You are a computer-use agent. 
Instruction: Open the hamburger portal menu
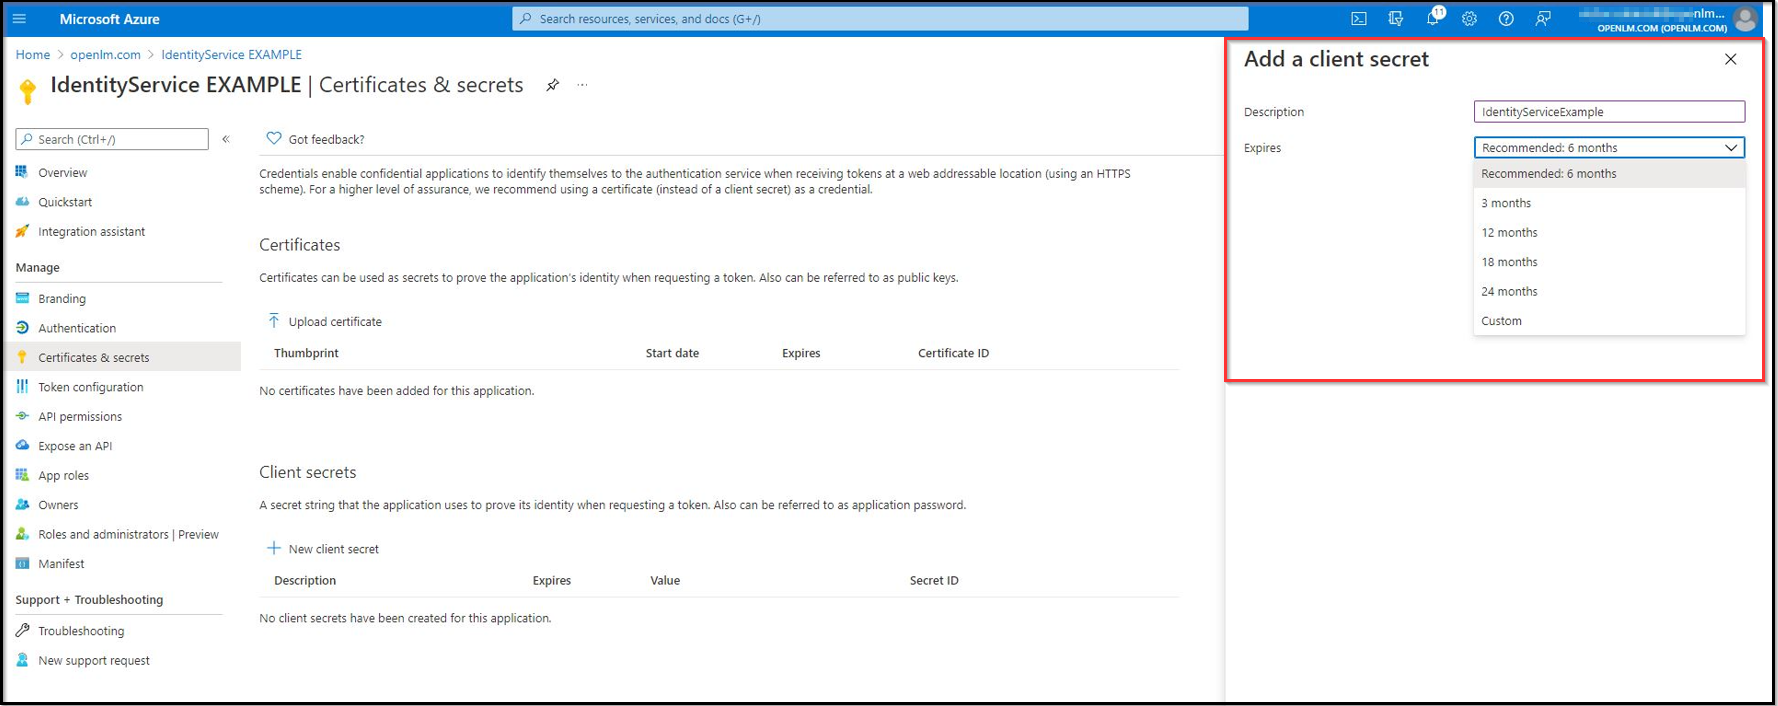click(x=19, y=19)
